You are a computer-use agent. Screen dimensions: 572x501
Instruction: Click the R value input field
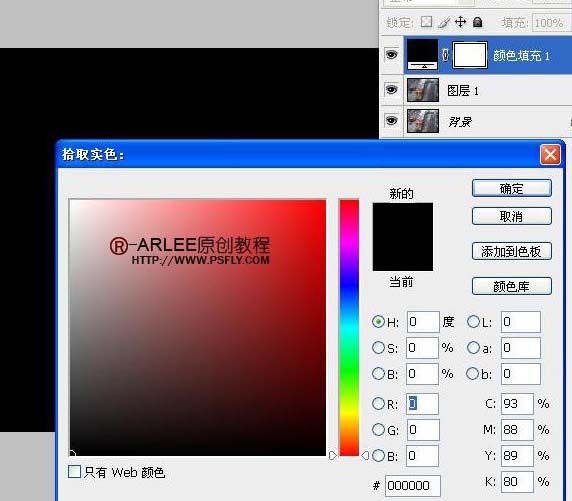pos(422,404)
